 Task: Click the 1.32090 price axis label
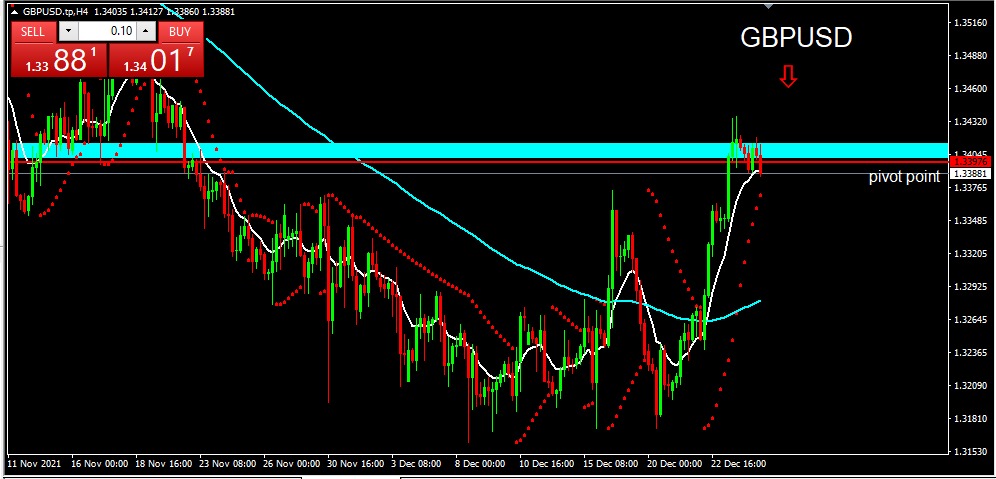(x=969, y=386)
